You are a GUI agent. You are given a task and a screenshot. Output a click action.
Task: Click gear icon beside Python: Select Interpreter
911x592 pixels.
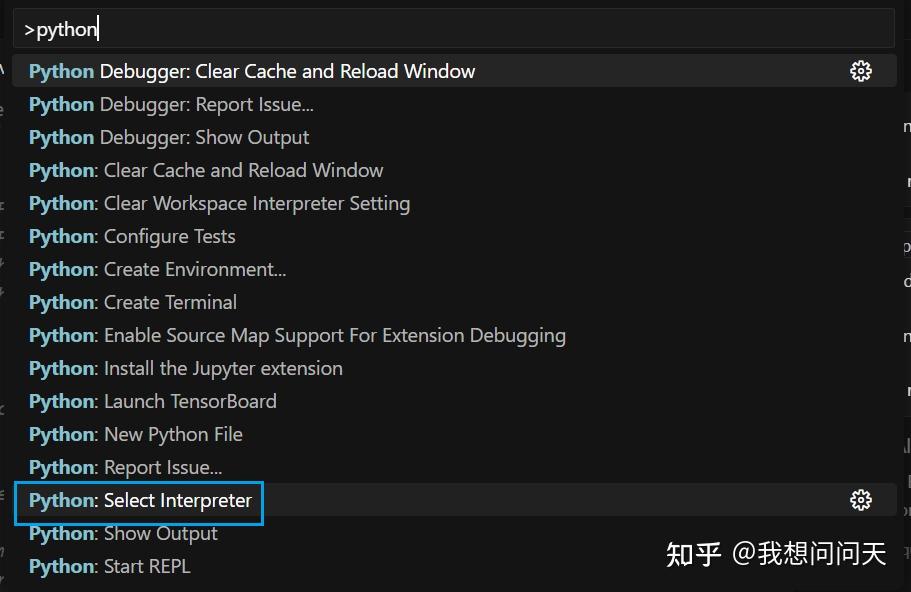860,500
